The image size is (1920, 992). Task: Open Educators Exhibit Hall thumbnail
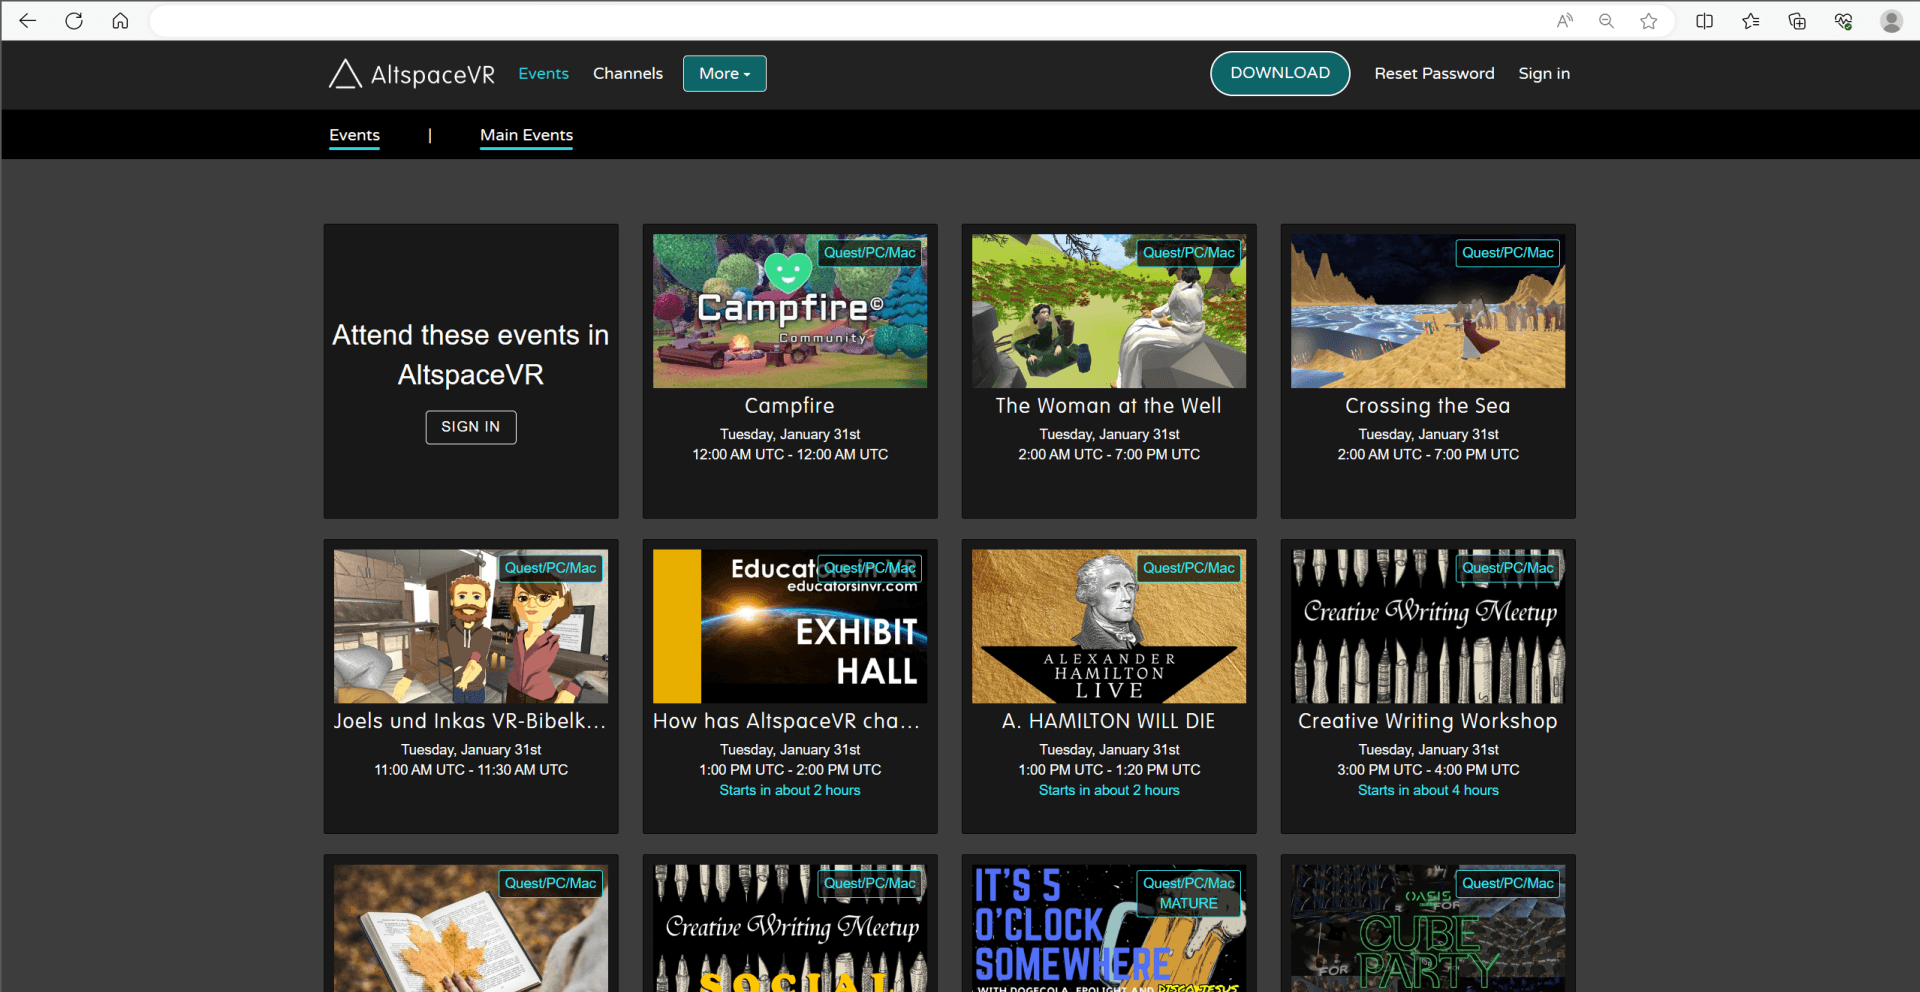coord(790,626)
